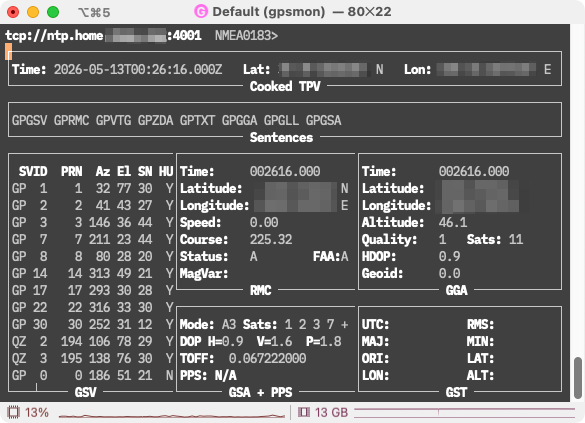Click the GPGGA sentence name
This screenshot has height=423, width=585.
click(x=240, y=120)
